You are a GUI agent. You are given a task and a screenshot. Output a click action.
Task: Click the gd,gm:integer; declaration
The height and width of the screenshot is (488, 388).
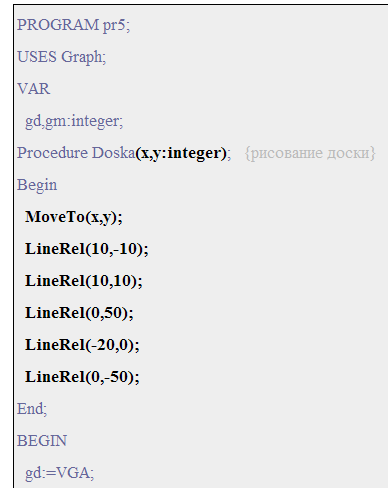[x=74, y=121]
